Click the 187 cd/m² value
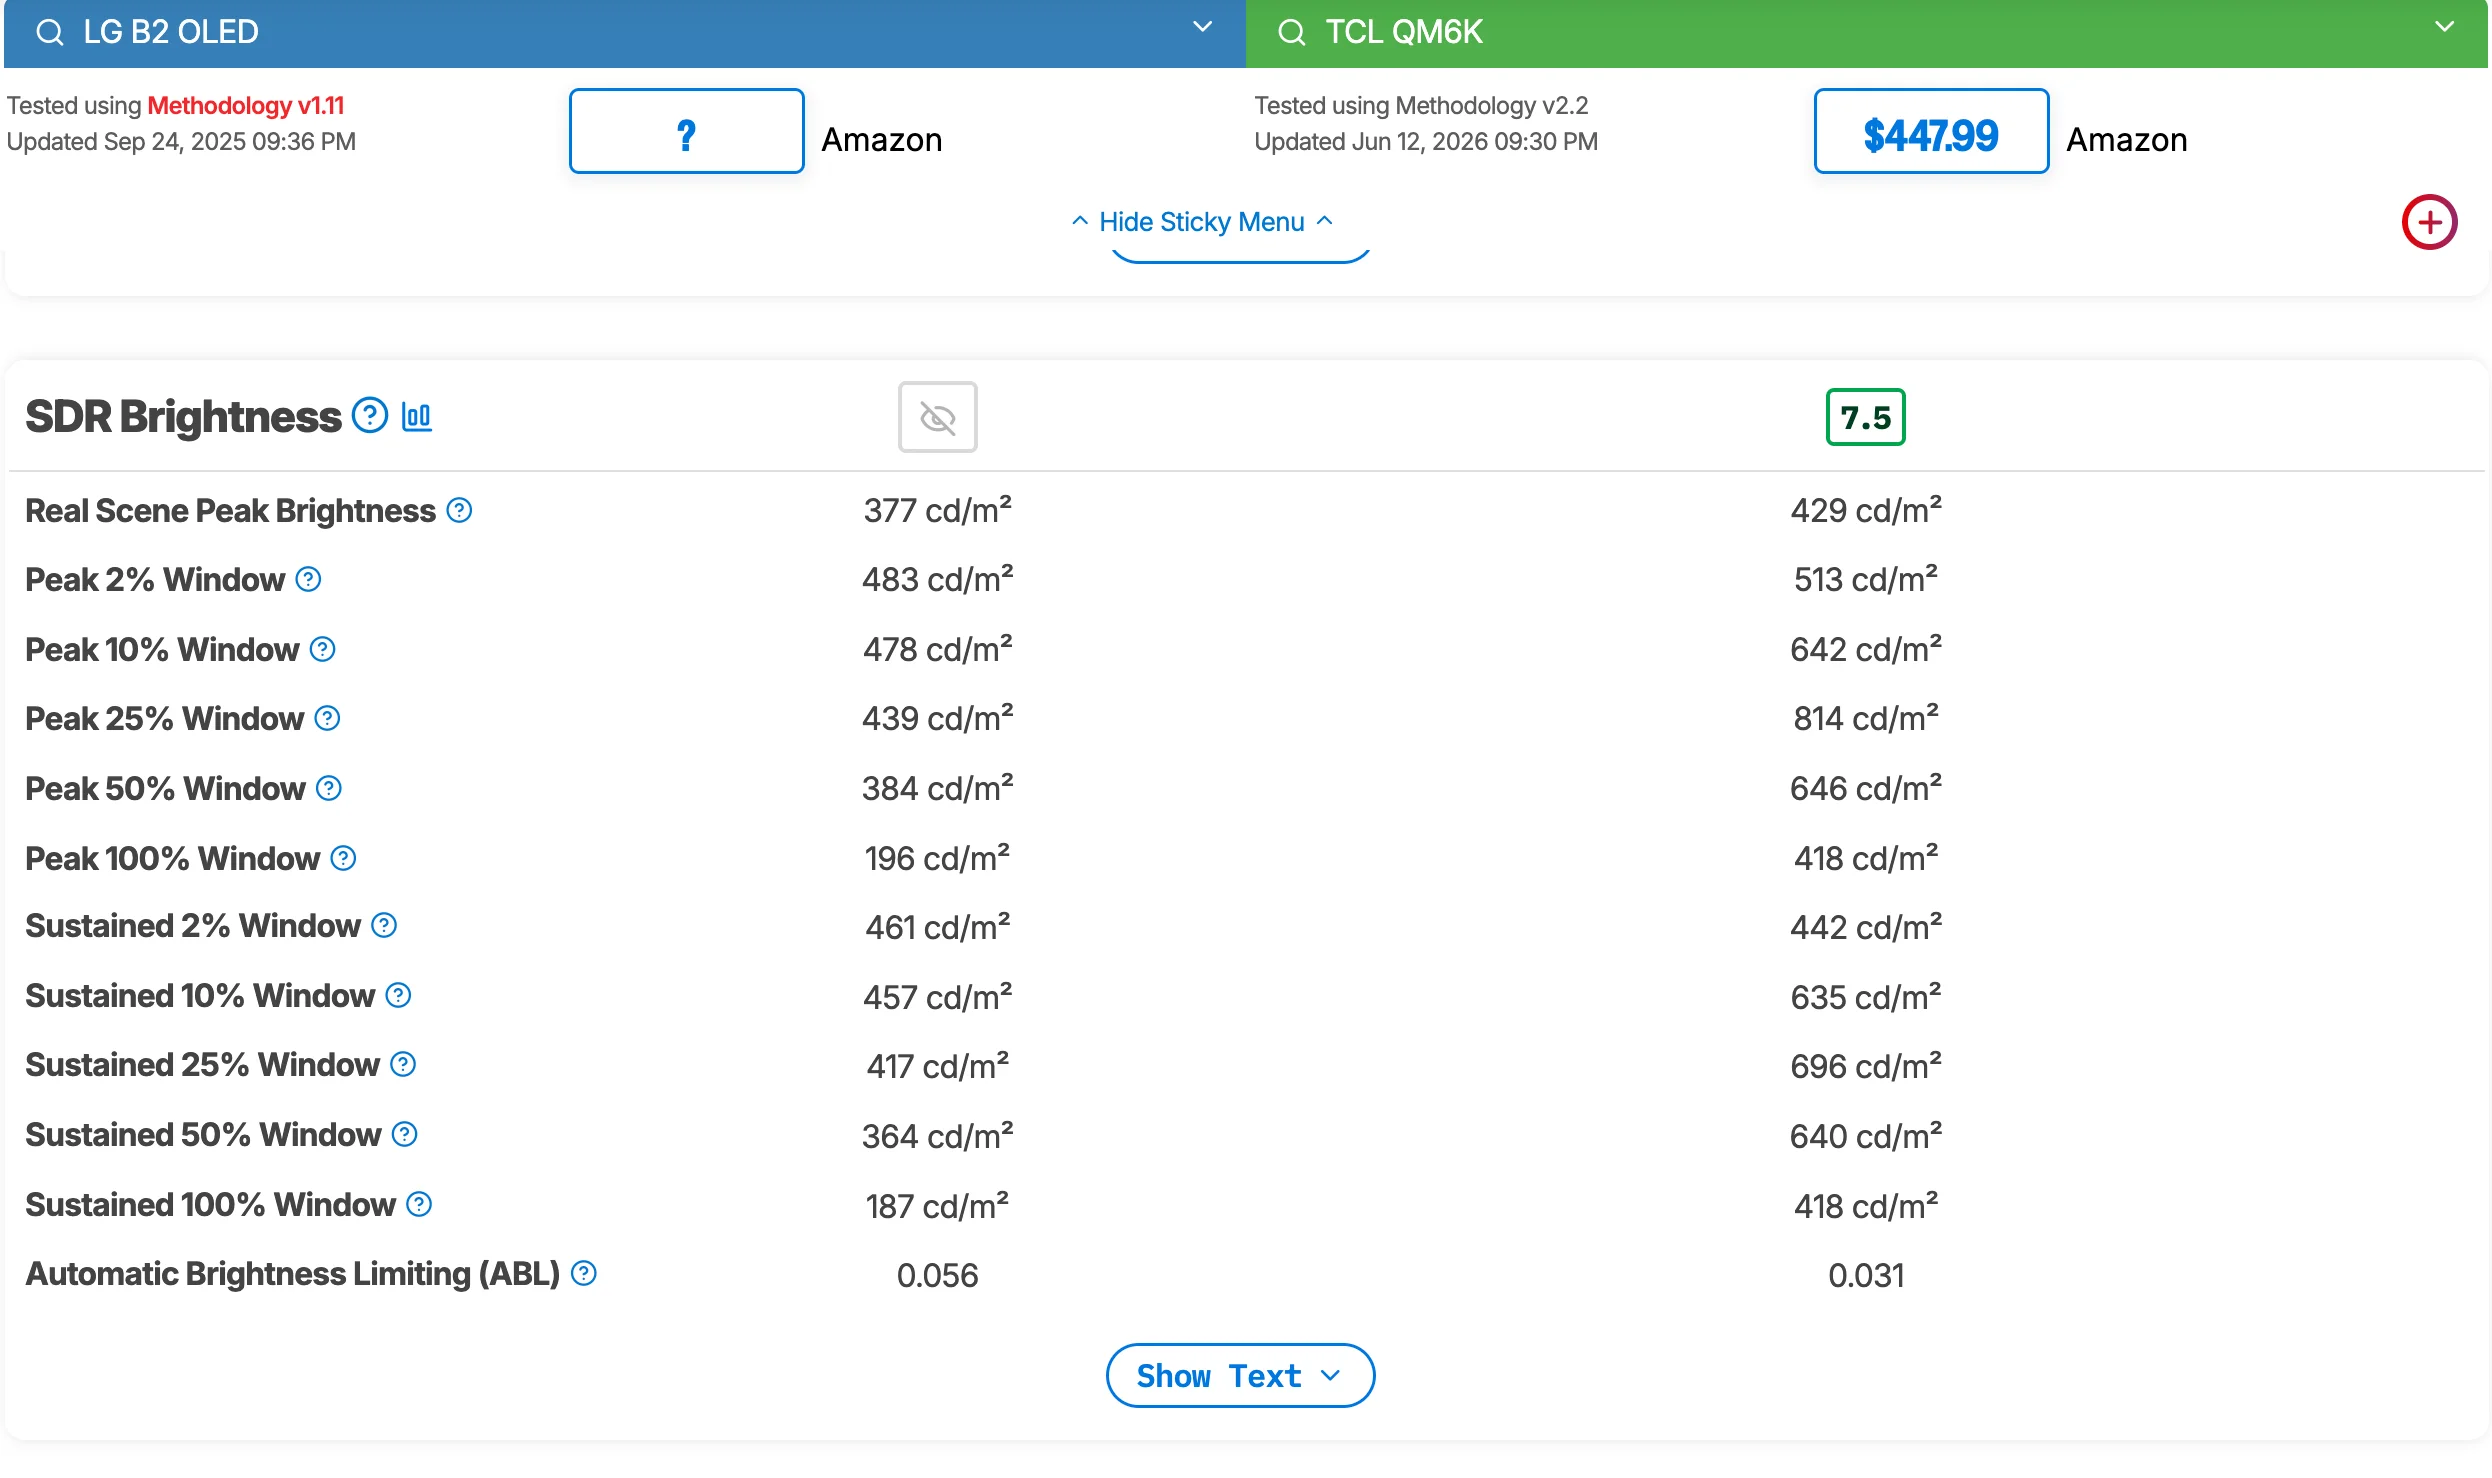Viewport: 2492px width, 1478px height. (938, 1206)
